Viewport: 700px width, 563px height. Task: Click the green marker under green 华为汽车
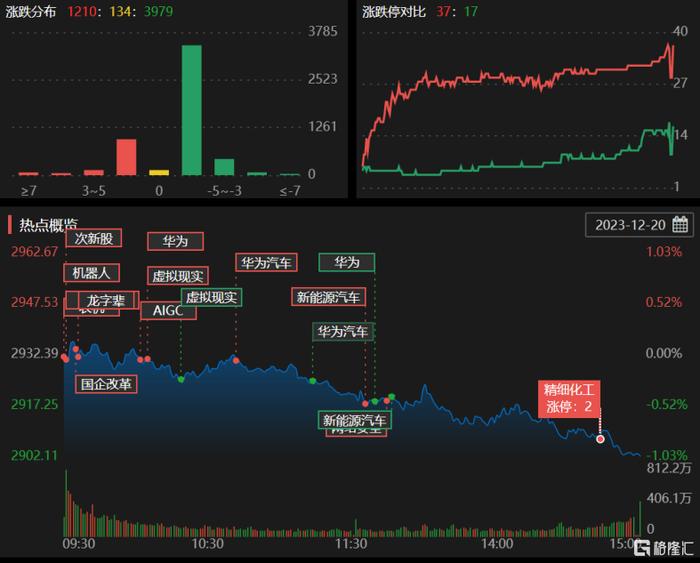pyautogui.click(x=312, y=381)
